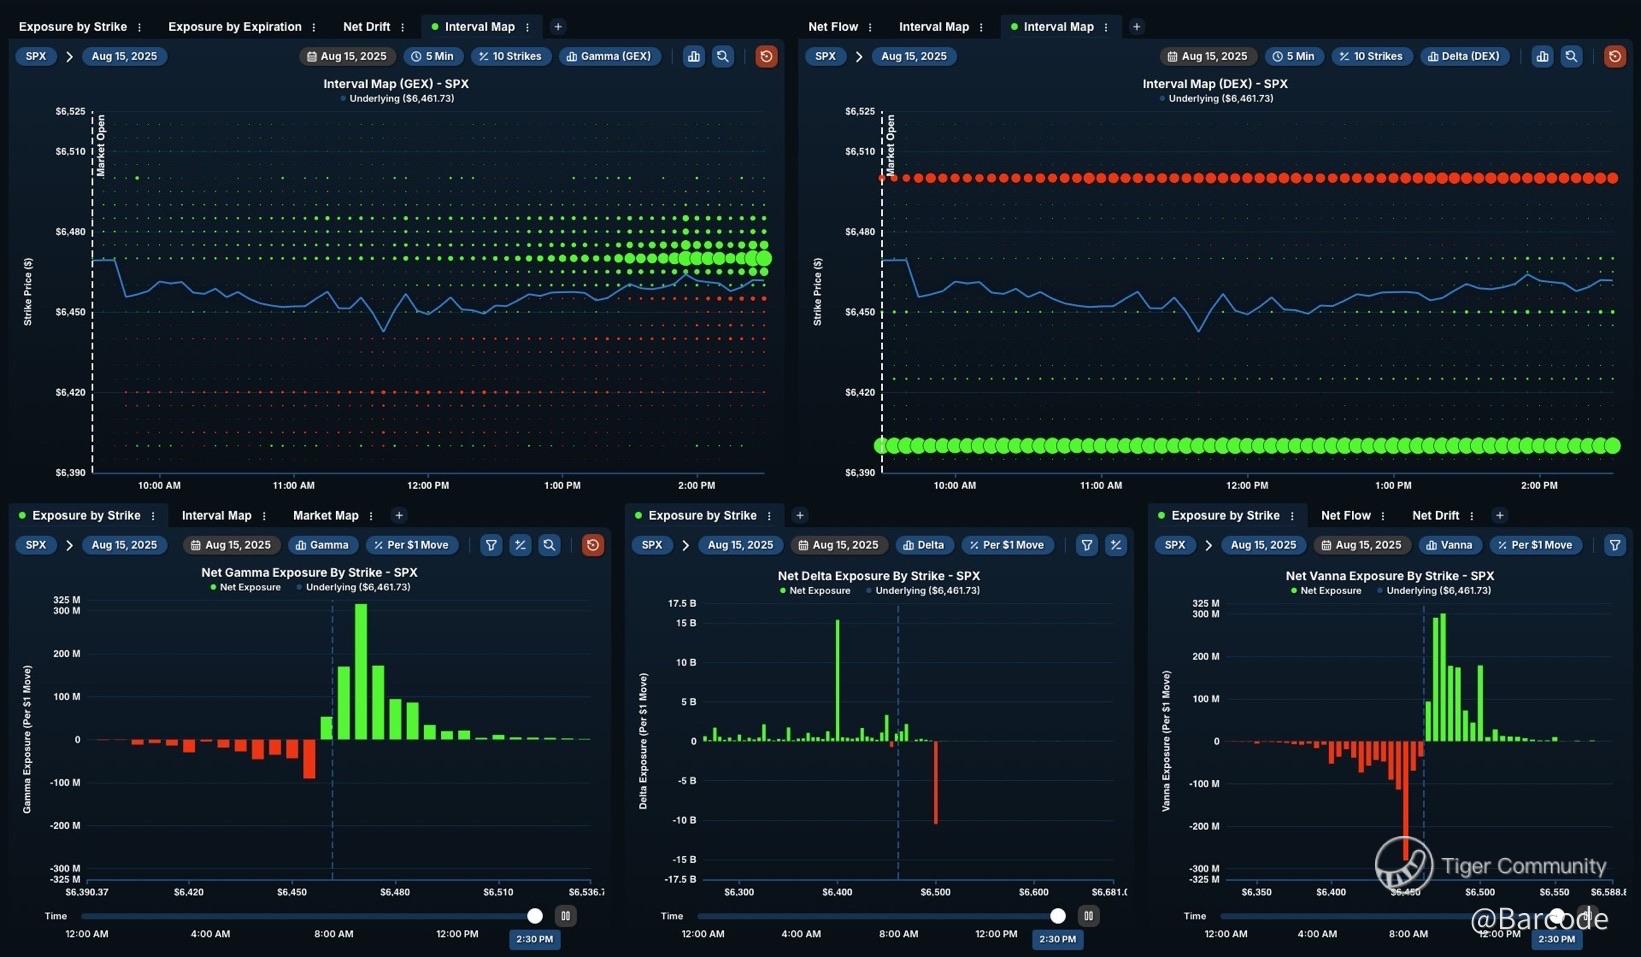This screenshot has height=957, width=1641.
Task: Click the SPX ticker button in Net Delta panel
Action: pyautogui.click(x=652, y=545)
